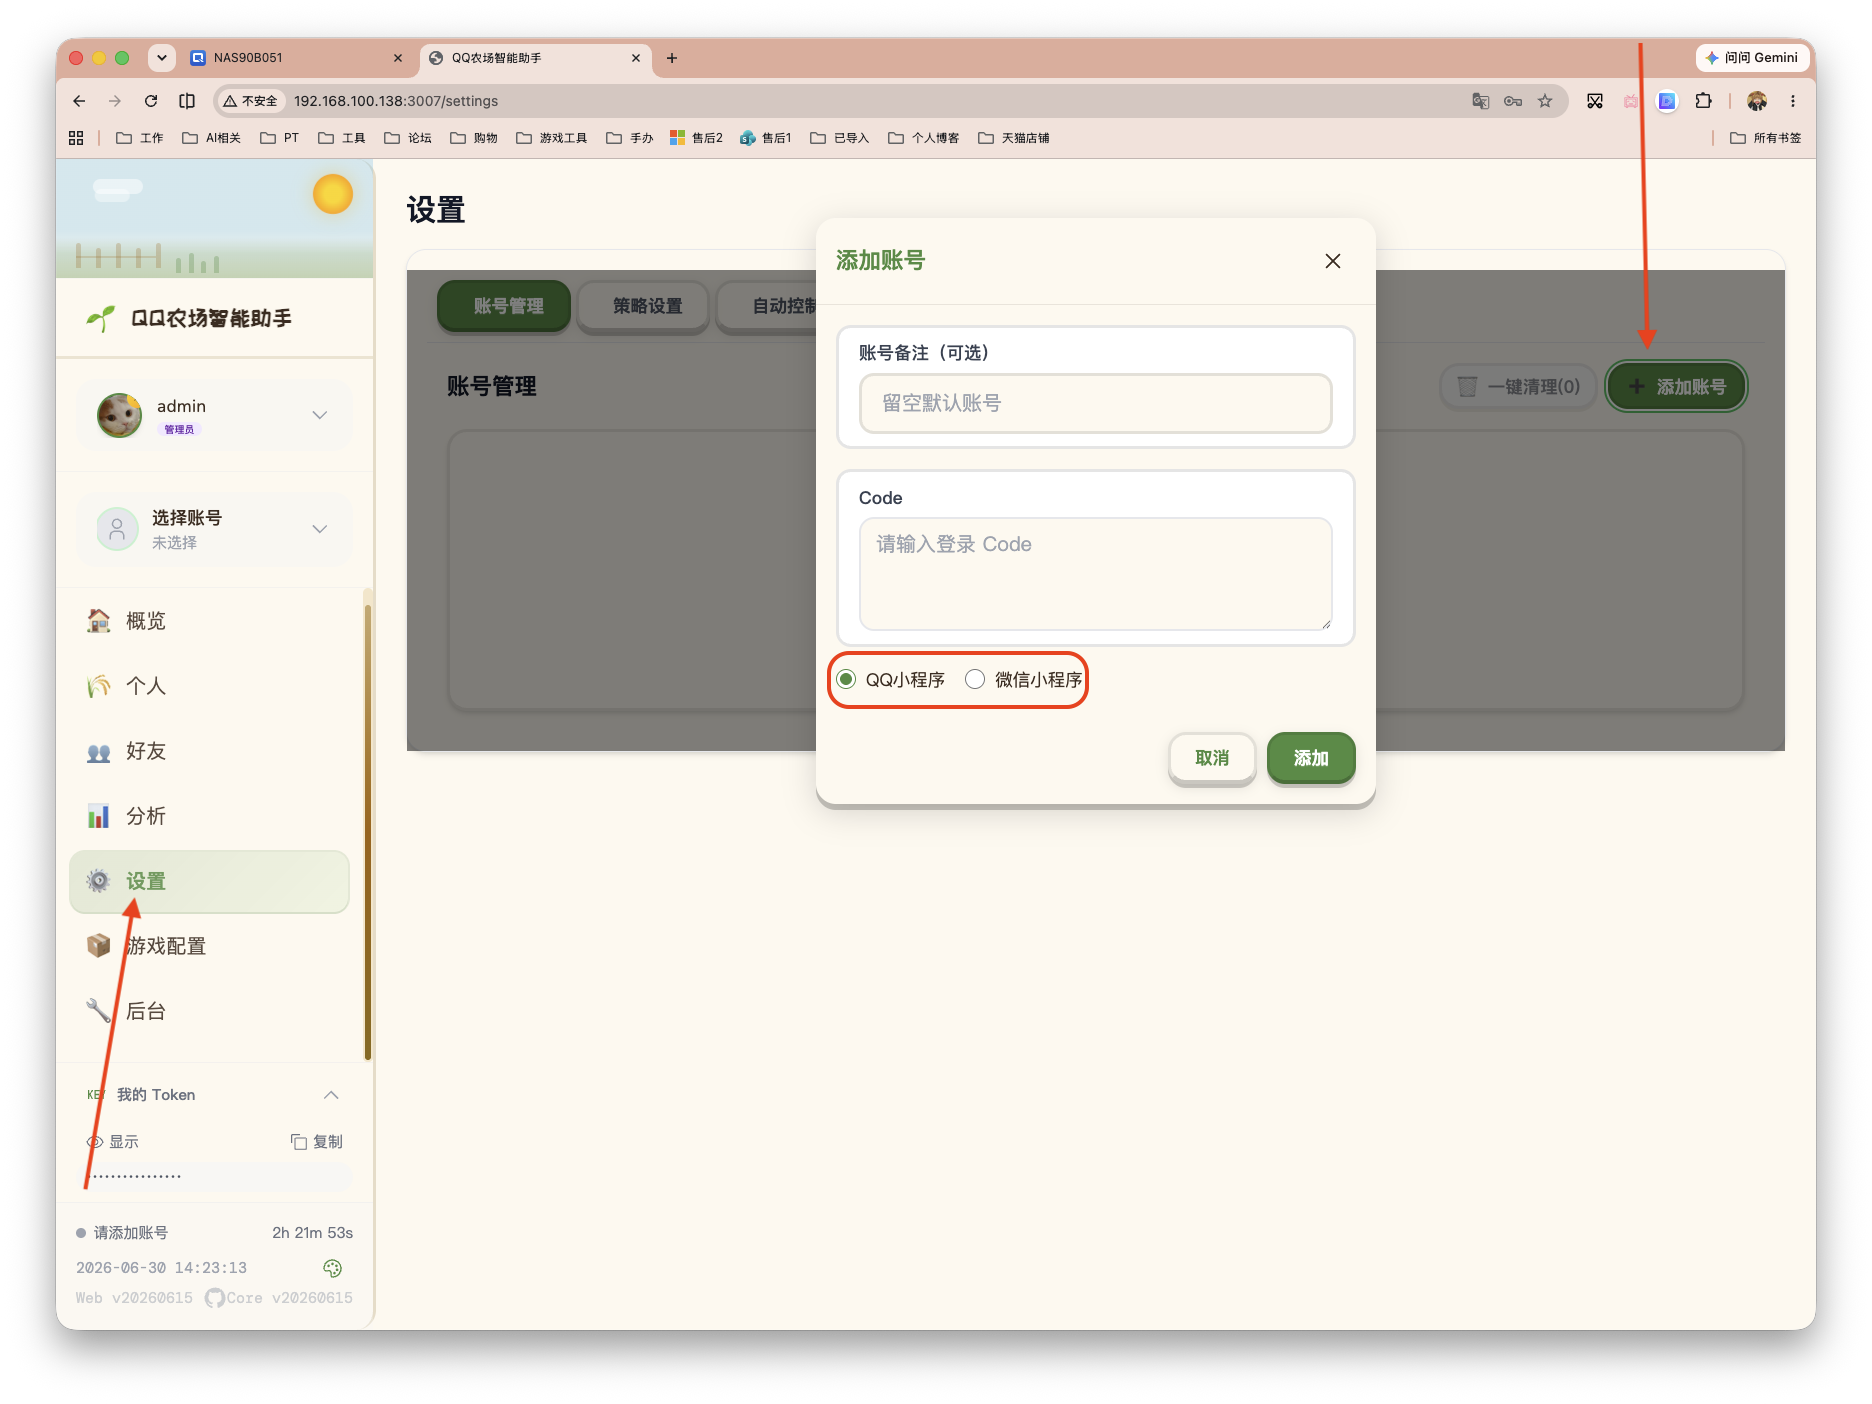Switch to the 账号管理 tab

pyautogui.click(x=504, y=306)
